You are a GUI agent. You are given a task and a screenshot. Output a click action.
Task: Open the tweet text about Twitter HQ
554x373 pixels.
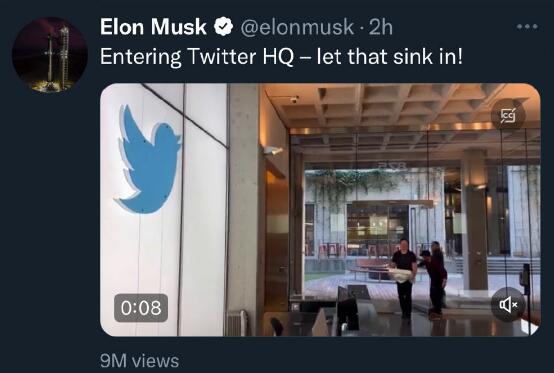point(281,57)
